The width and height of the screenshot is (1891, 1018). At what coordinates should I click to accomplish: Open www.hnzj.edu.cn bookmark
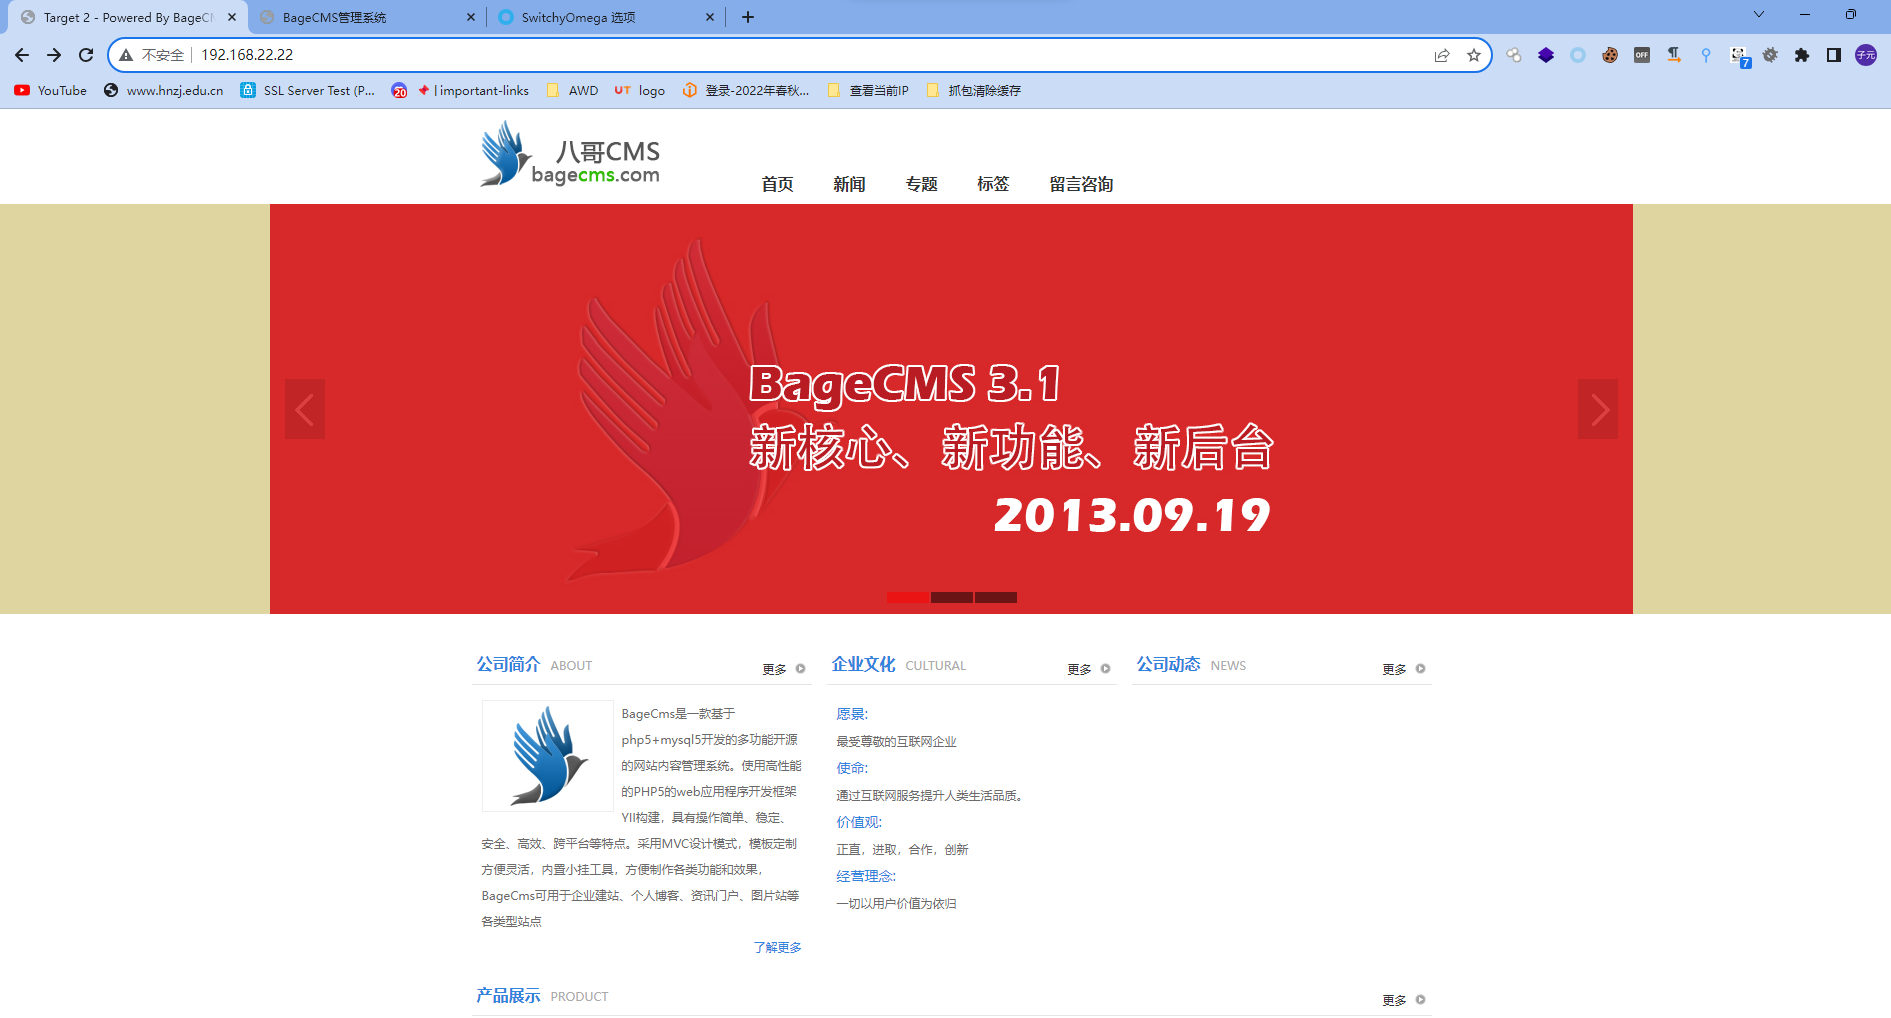tap(164, 90)
